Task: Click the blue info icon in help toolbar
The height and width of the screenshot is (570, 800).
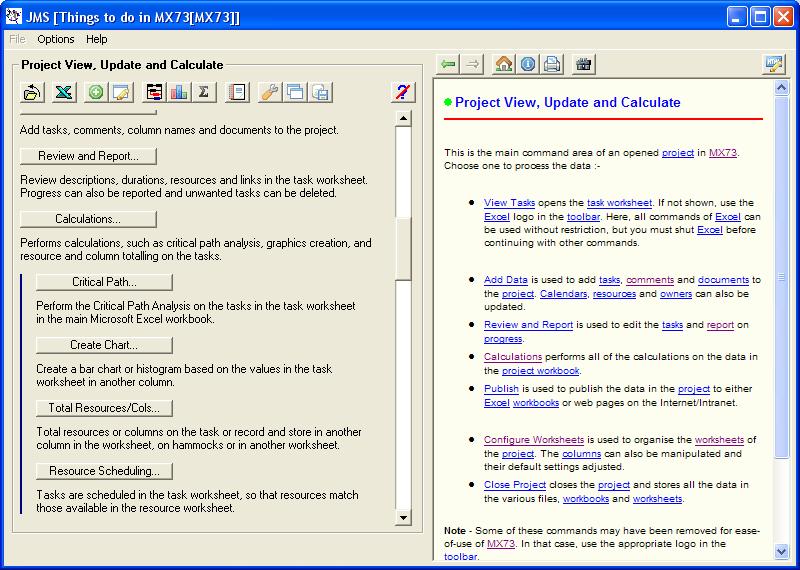Action: point(528,64)
